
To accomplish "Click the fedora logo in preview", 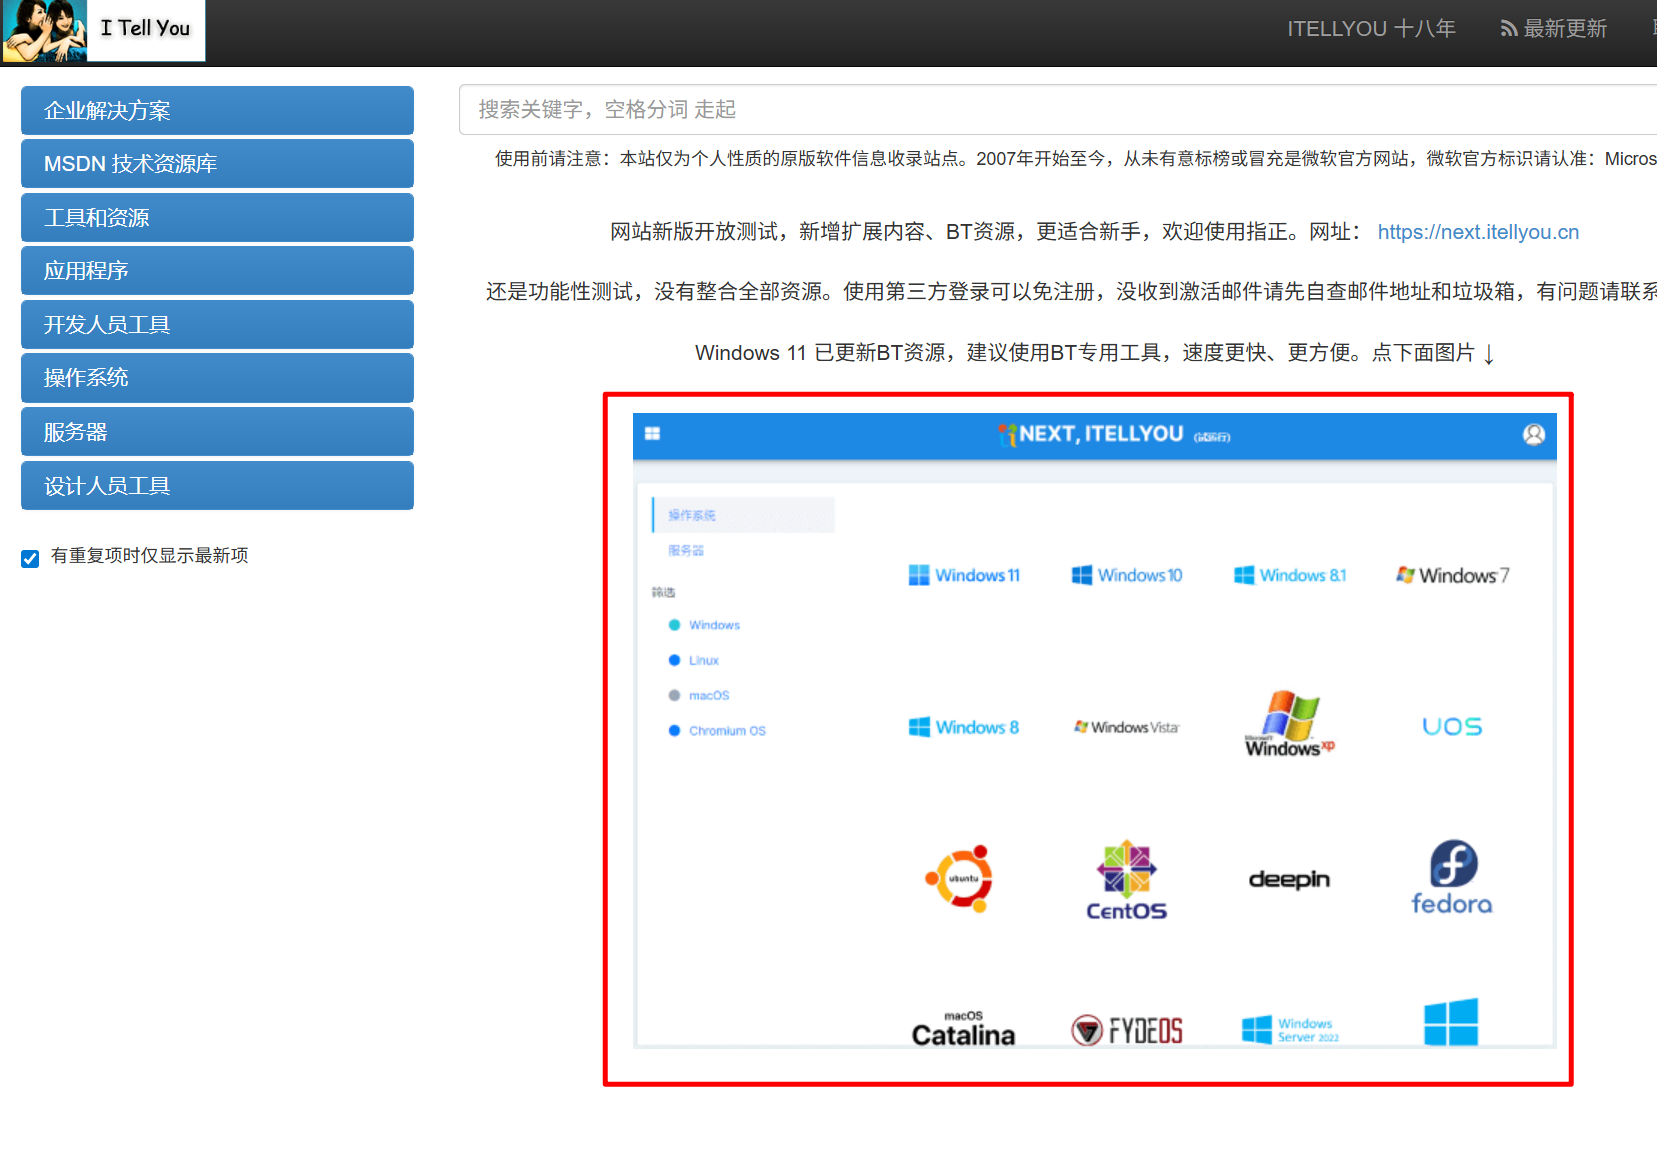I will (x=1452, y=877).
